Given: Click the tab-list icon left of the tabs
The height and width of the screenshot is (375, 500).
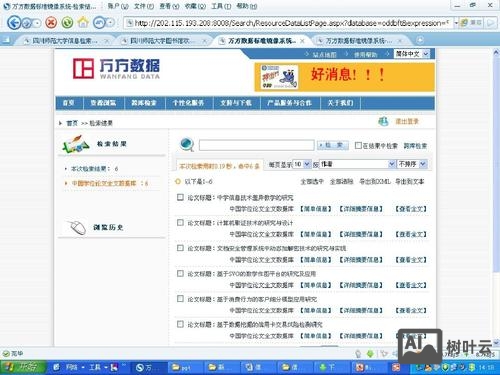Looking at the screenshot, I should (x=6, y=41).
